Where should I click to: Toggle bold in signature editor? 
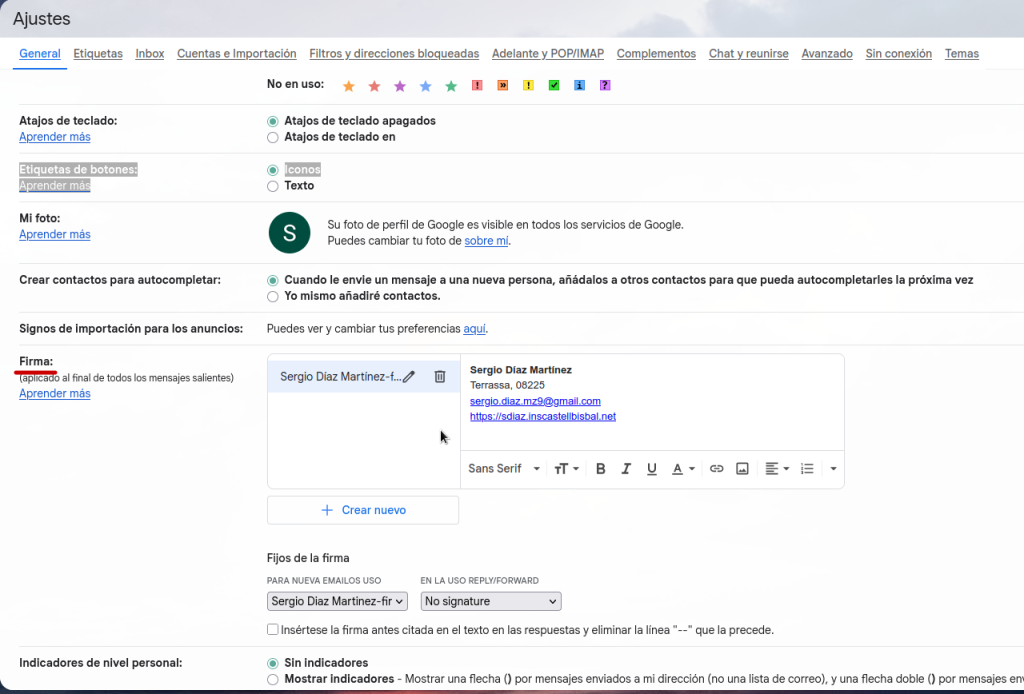(601, 469)
